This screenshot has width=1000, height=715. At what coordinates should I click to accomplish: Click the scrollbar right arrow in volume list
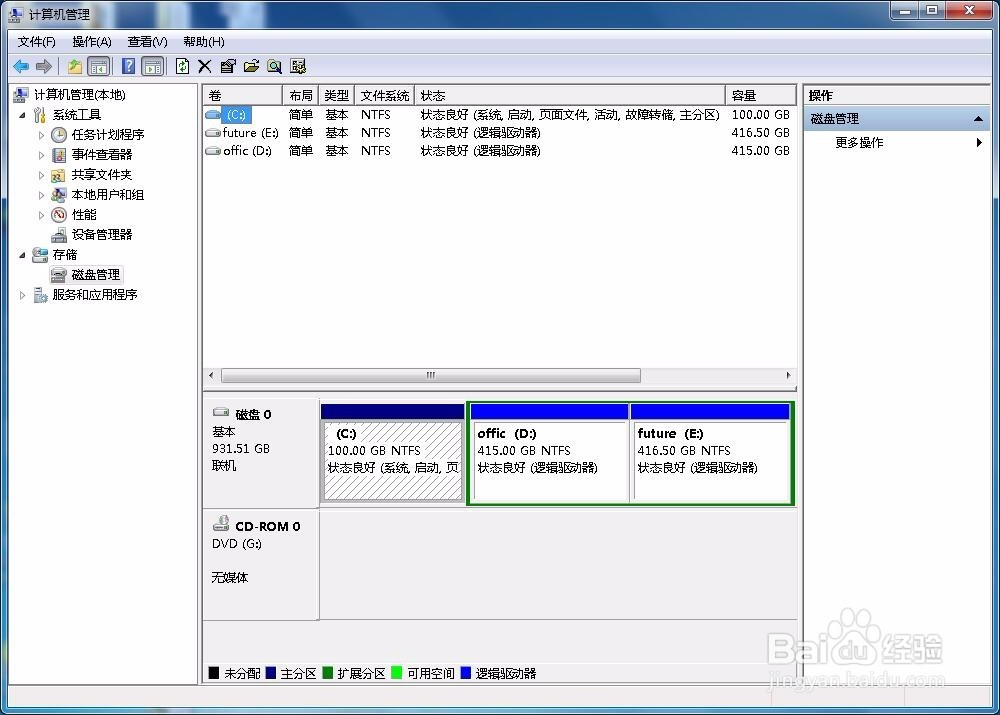[x=788, y=375]
